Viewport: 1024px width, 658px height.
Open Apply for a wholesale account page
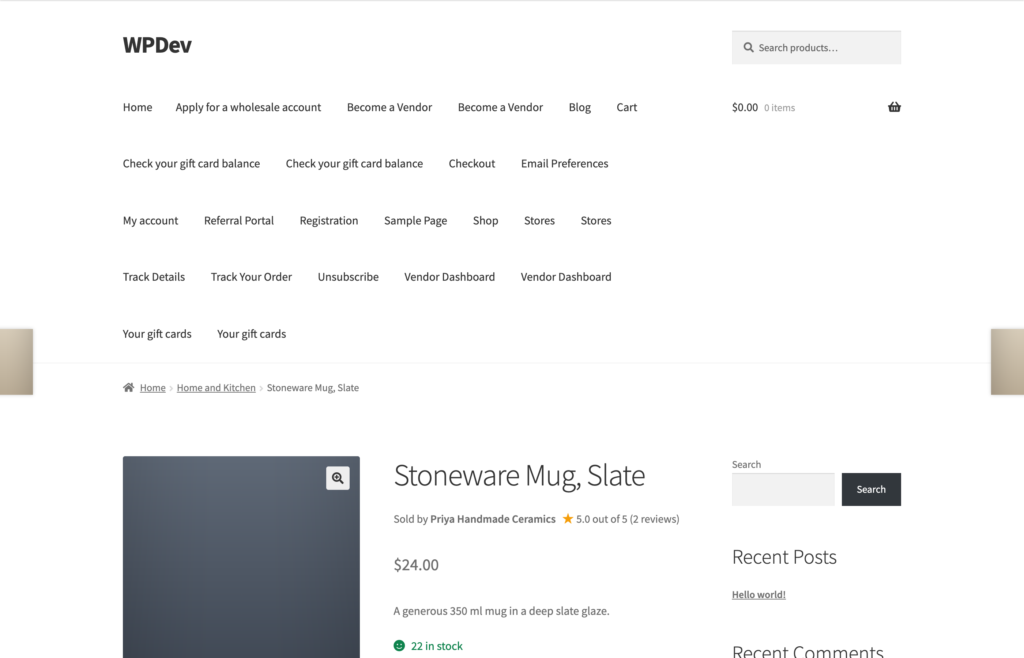(248, 107)
